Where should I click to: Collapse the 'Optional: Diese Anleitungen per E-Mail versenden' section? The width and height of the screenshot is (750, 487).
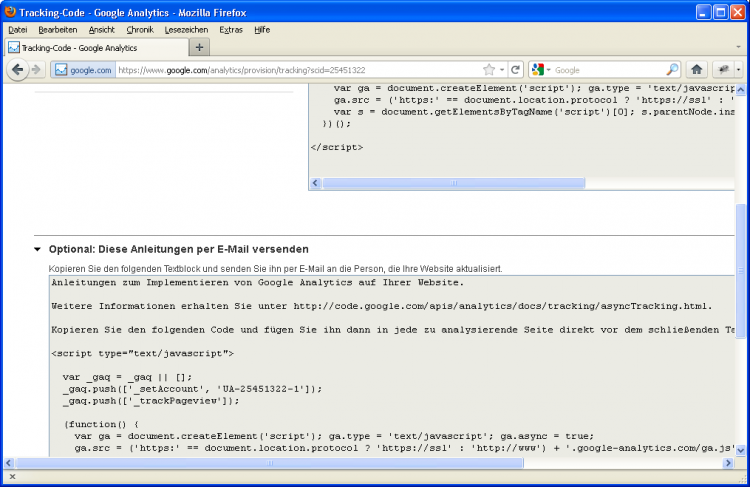coord(37,249)
